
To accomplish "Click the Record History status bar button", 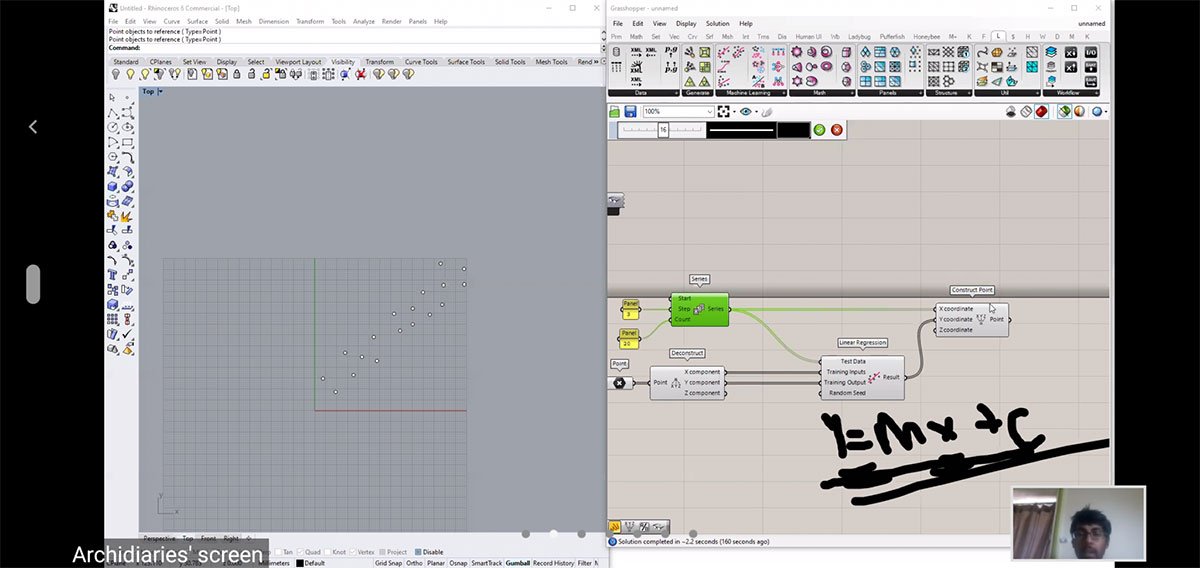I will 554,563.
